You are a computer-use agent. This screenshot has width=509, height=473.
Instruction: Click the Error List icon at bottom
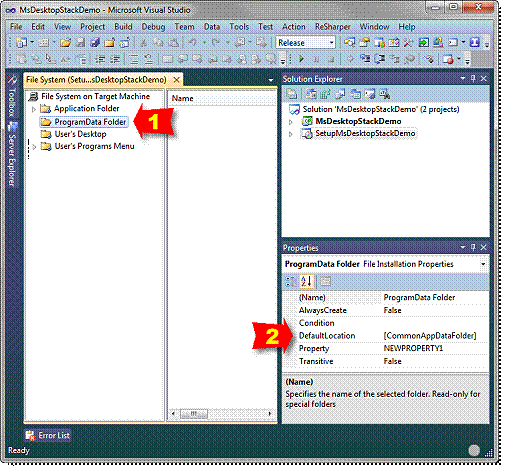pos(30,435)
